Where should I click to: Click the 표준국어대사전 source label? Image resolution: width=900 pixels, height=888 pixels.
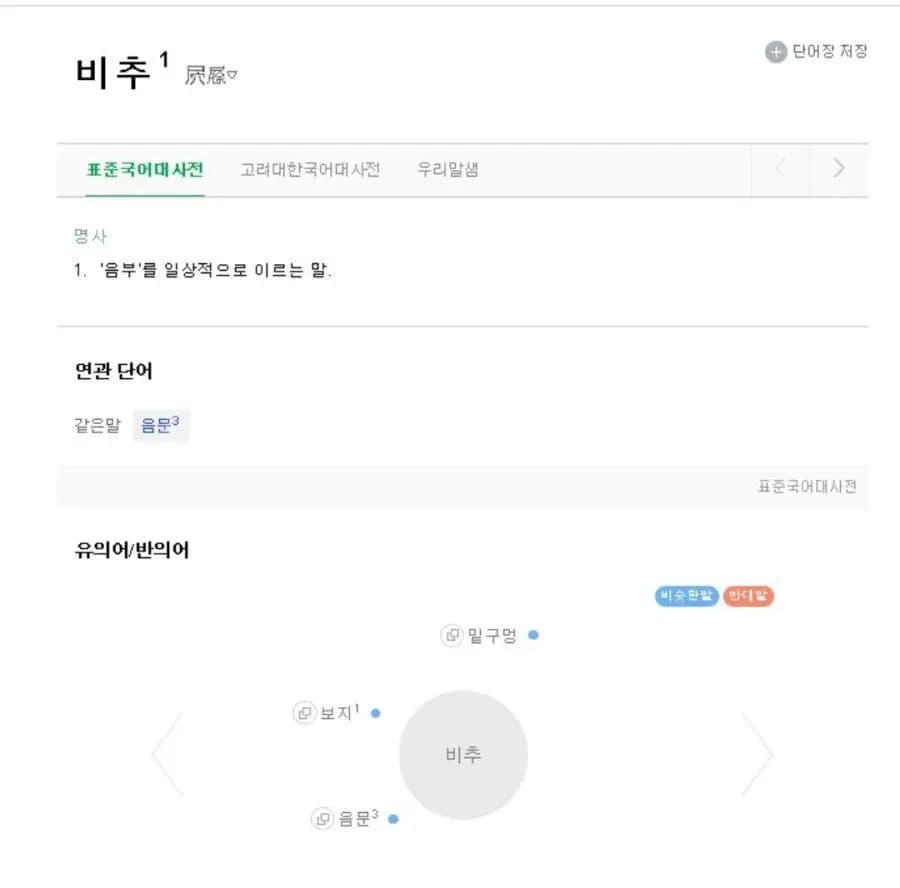point(807,487)
